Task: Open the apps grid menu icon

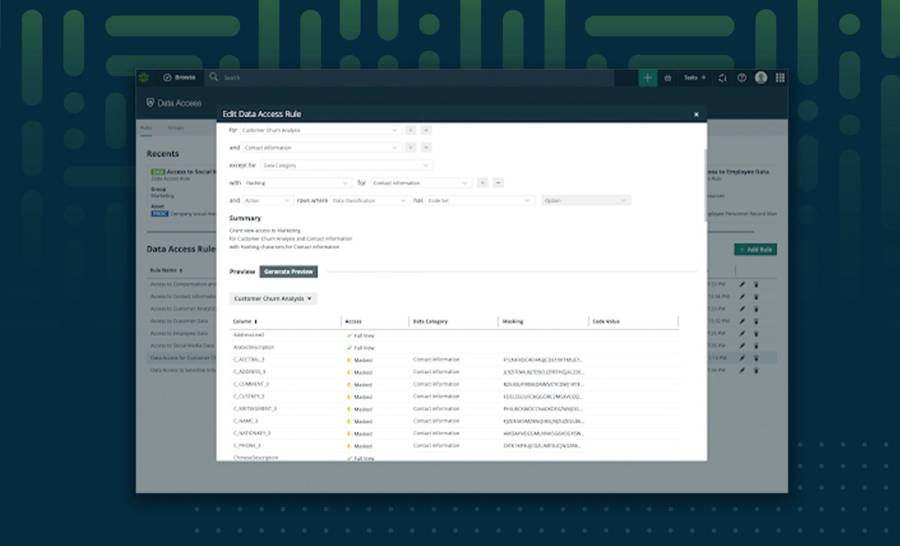Action: click(780, 77)
